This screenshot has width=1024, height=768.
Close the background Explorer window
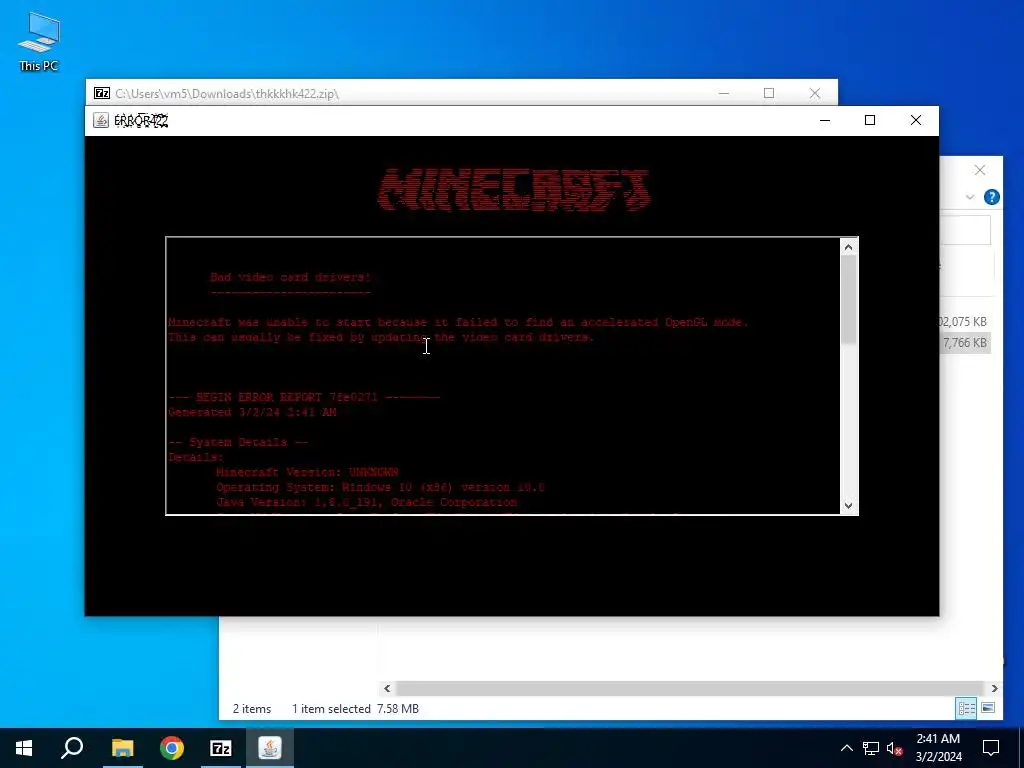tap(980, 170)
